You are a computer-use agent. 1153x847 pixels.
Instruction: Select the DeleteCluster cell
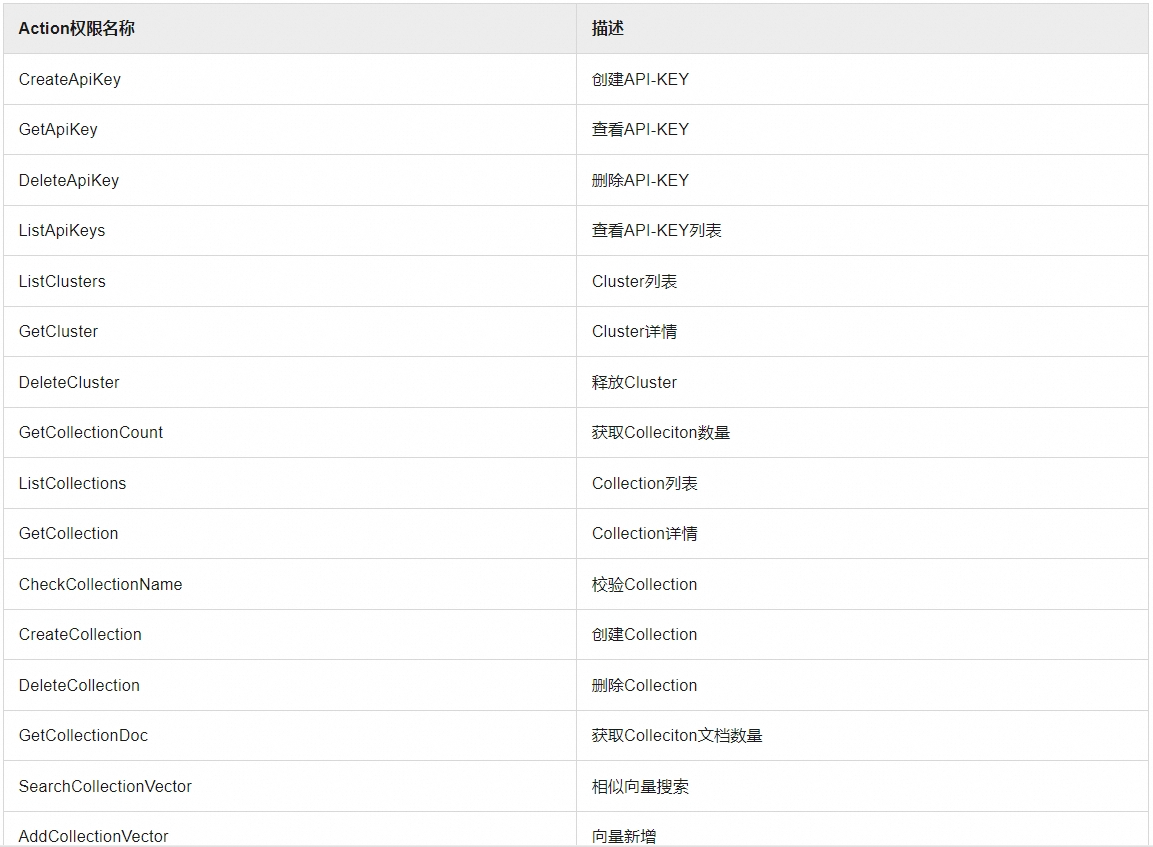coord(69,382)
